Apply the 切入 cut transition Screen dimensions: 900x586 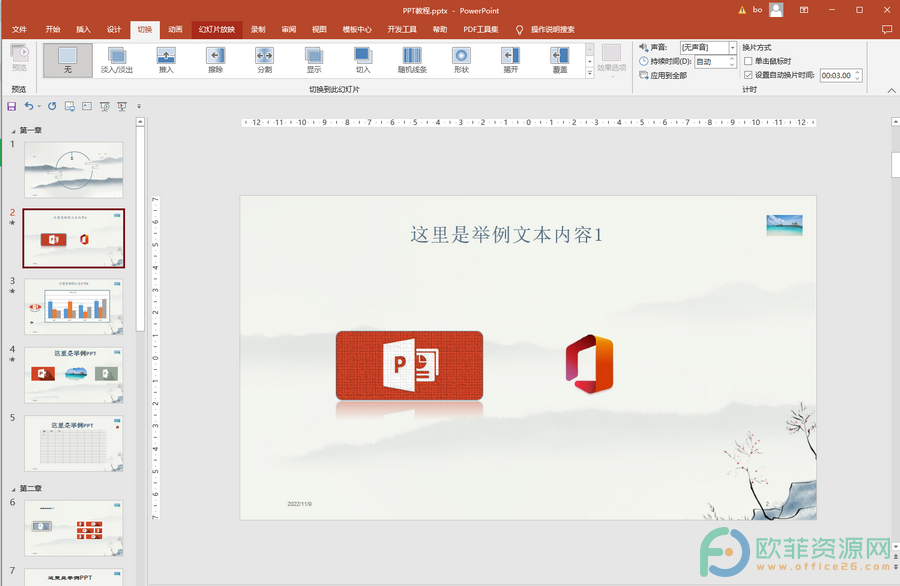(363, 60)
